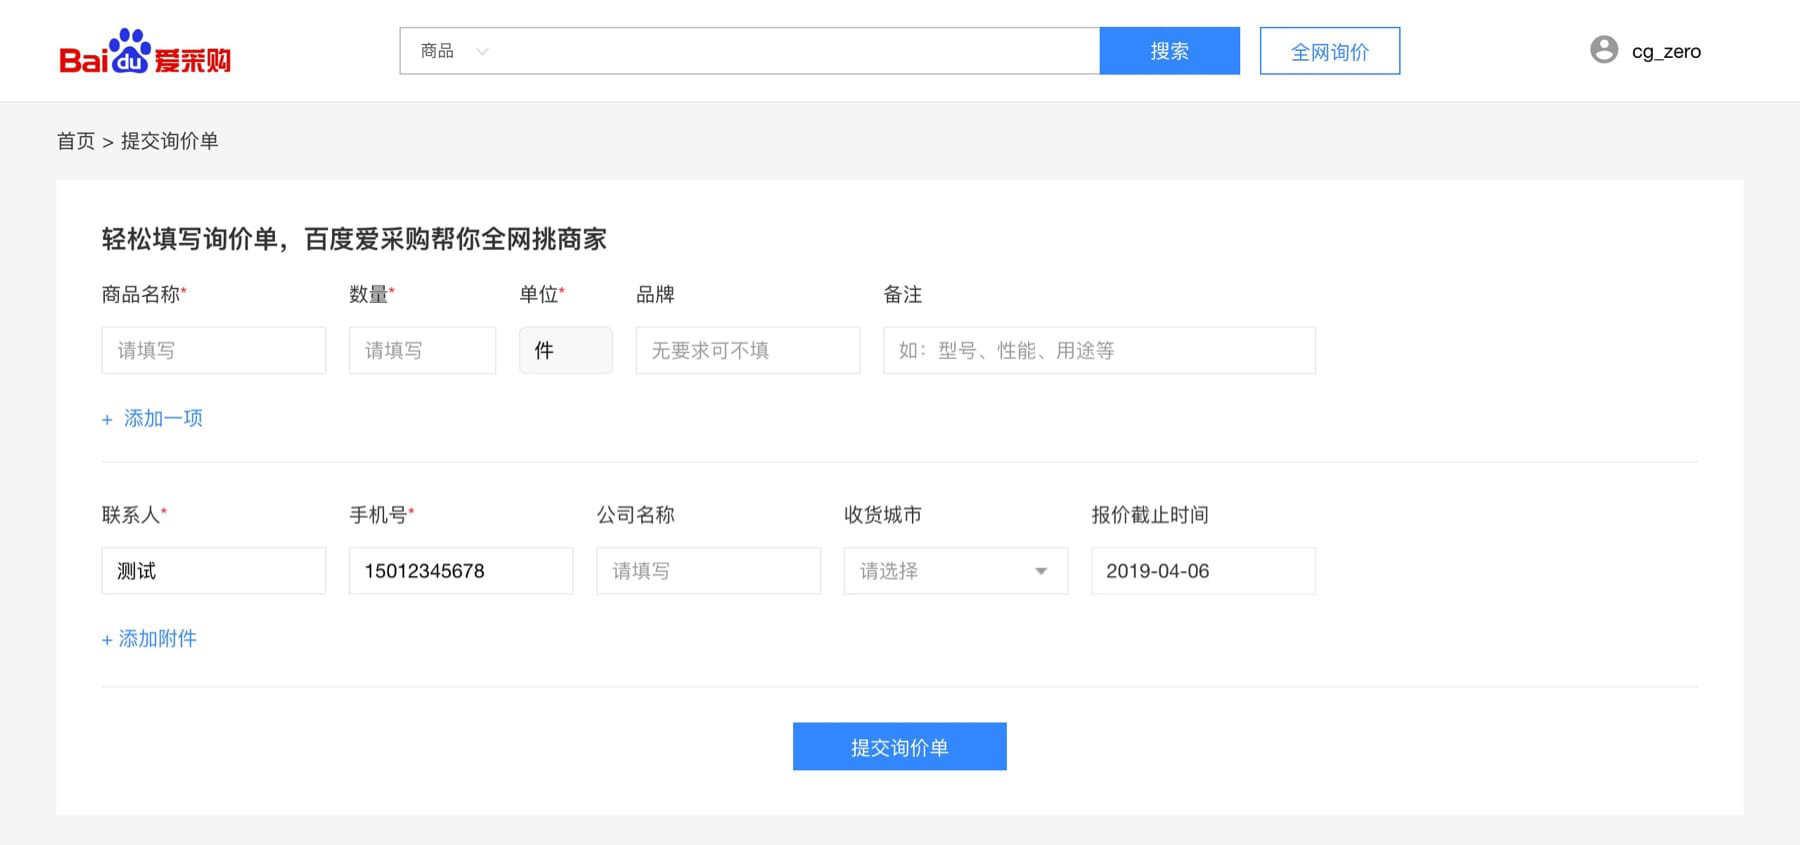1800x845 pixels.
Task: Open the 报价截止时间 date picker field
Action: tap(1202, 571)
